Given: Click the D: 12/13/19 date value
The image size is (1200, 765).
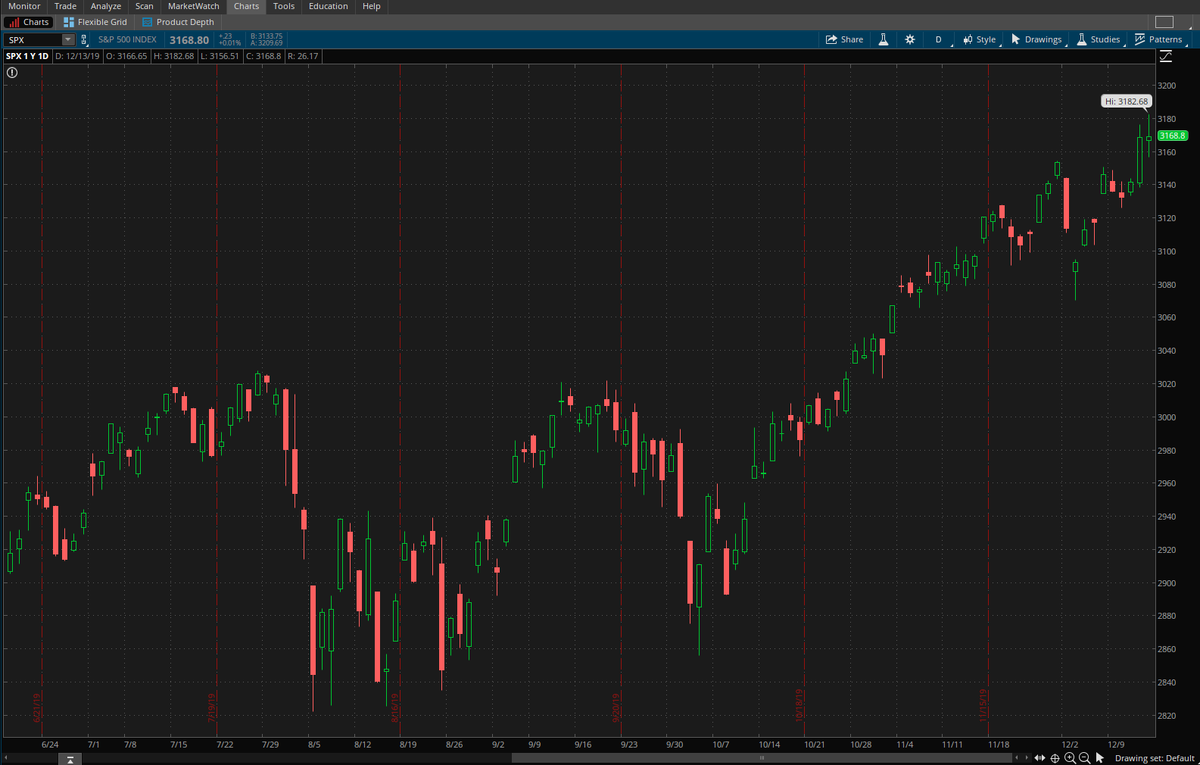Looking at the screenshot, I should coord(77,56).
